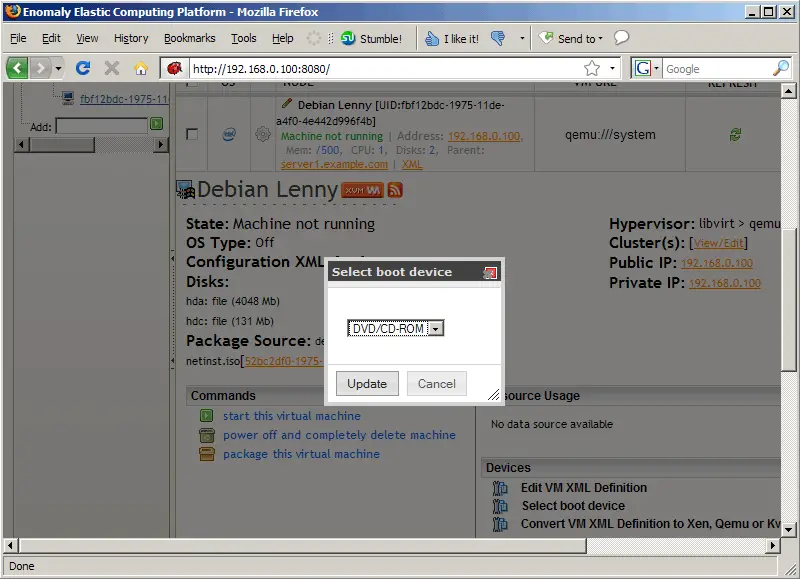800x579 pixels.
Task: Click the Update button in dialog
Action: coord(367,384)
